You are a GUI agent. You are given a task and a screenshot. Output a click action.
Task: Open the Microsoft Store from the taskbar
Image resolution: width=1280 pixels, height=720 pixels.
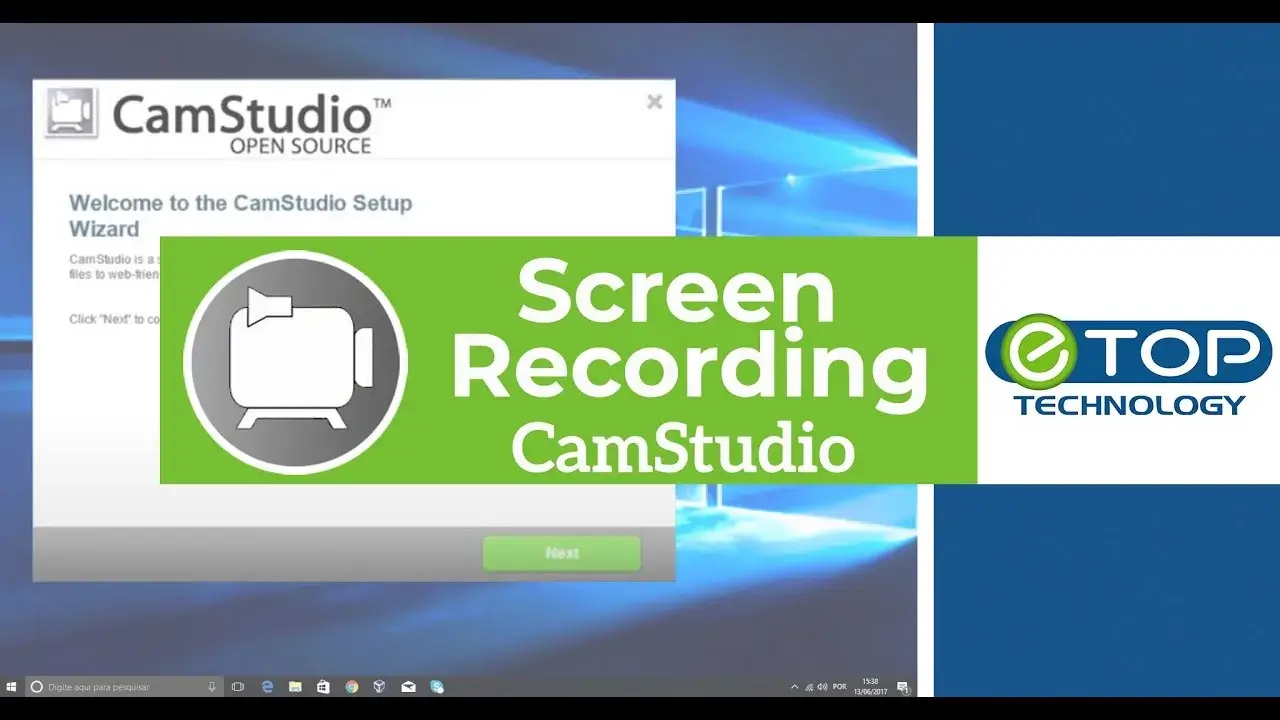coord(322,687)
